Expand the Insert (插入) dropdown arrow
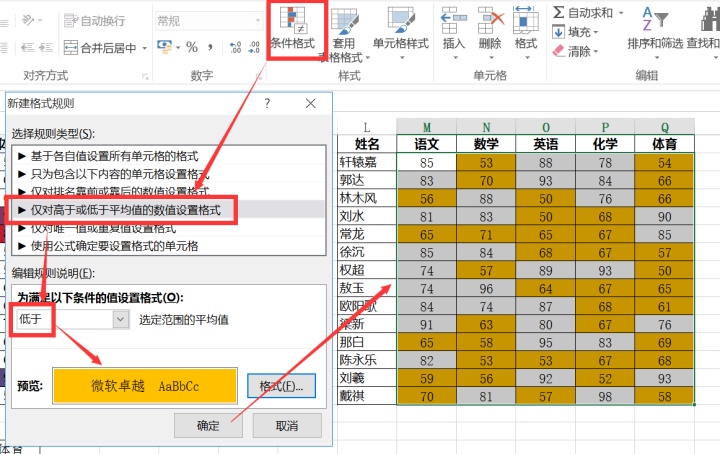Viewport: 720px width, 454px height. [456, 57]
